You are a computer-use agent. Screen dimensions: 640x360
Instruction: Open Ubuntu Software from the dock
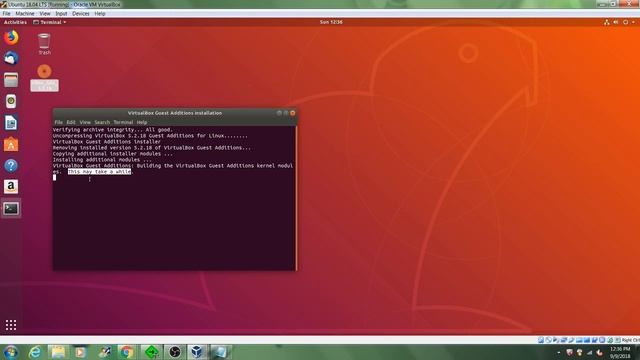point(11,144)
